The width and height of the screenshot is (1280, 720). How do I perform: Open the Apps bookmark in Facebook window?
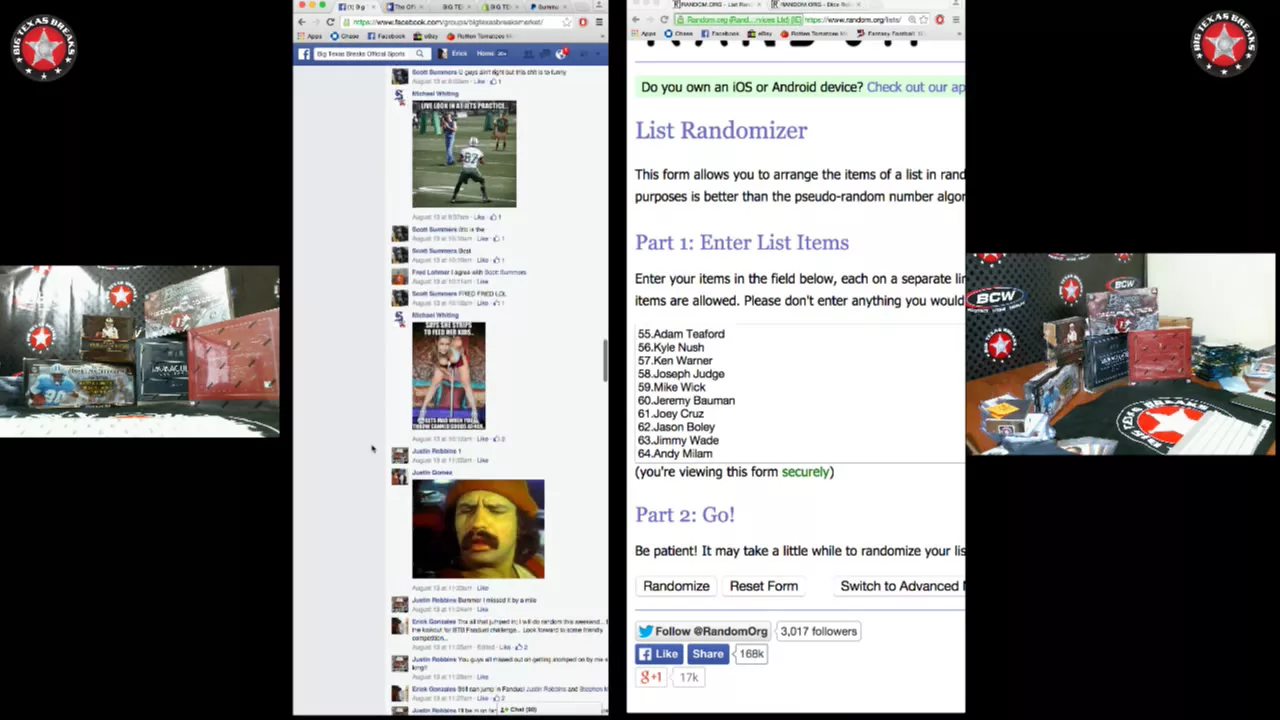coord(309,36)
